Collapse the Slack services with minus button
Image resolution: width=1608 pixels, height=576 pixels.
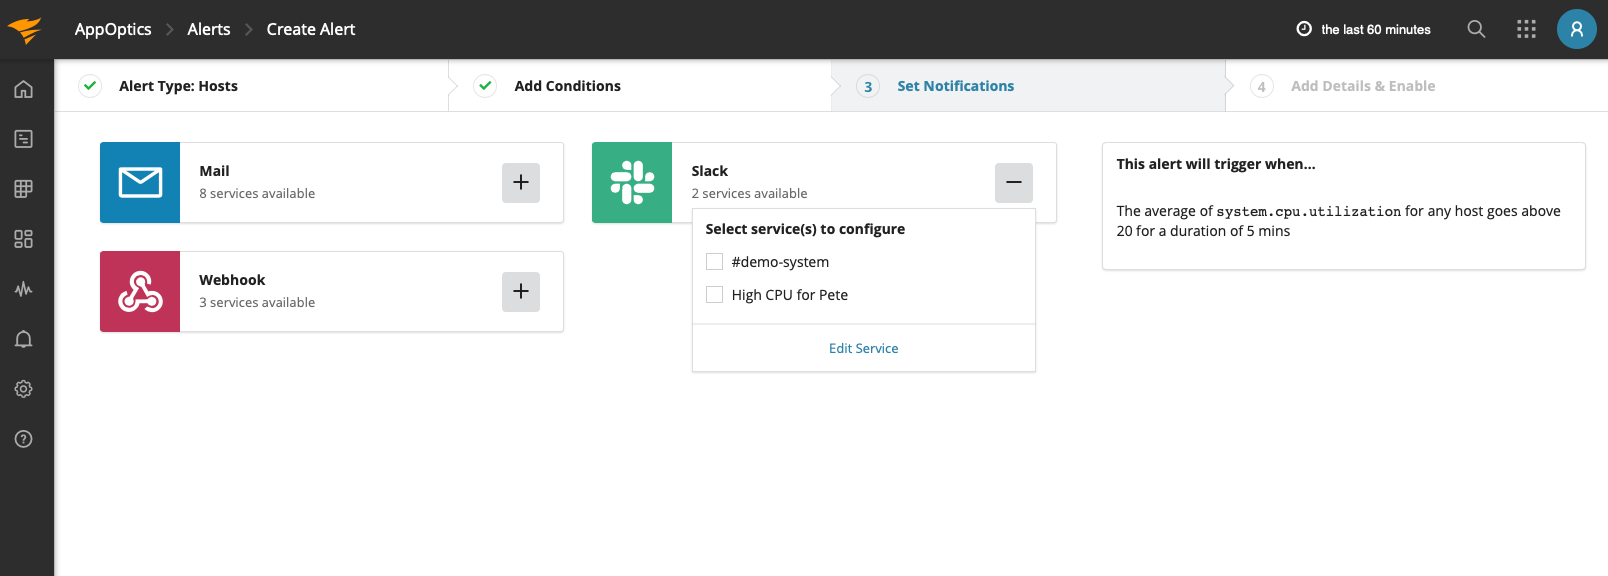[1014, 182]
